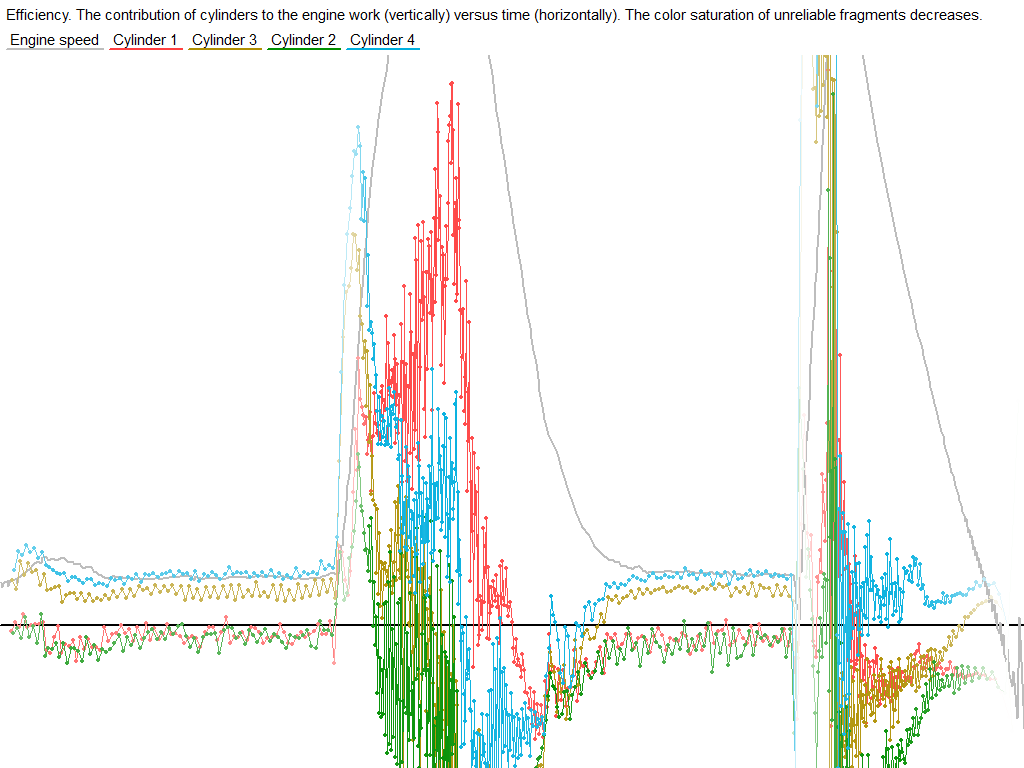Click gray color line under Engine speed legend
Viewport: 1024px width, 768px height.
[x=54, y=50]
